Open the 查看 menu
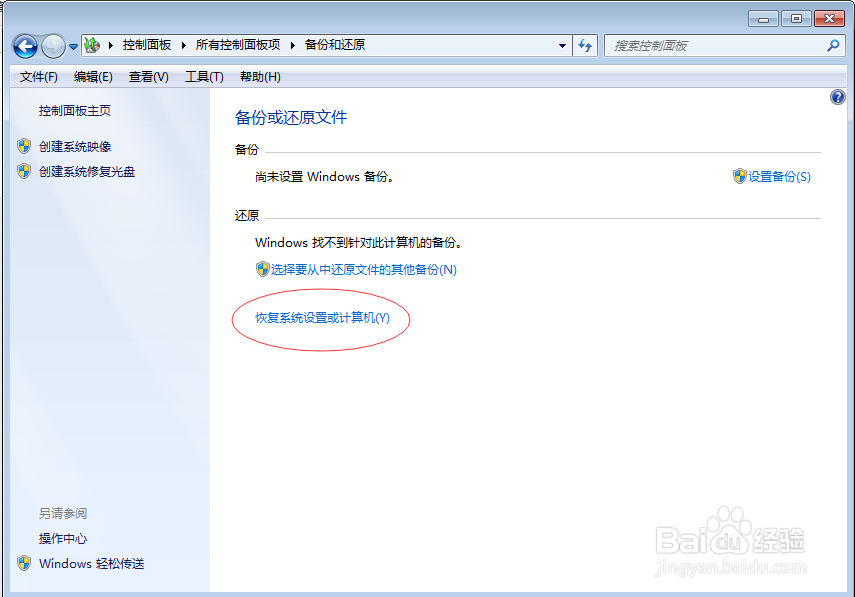The height and width of the screenshot is (597, 855). pyautogui.click(x=147, y=76)
